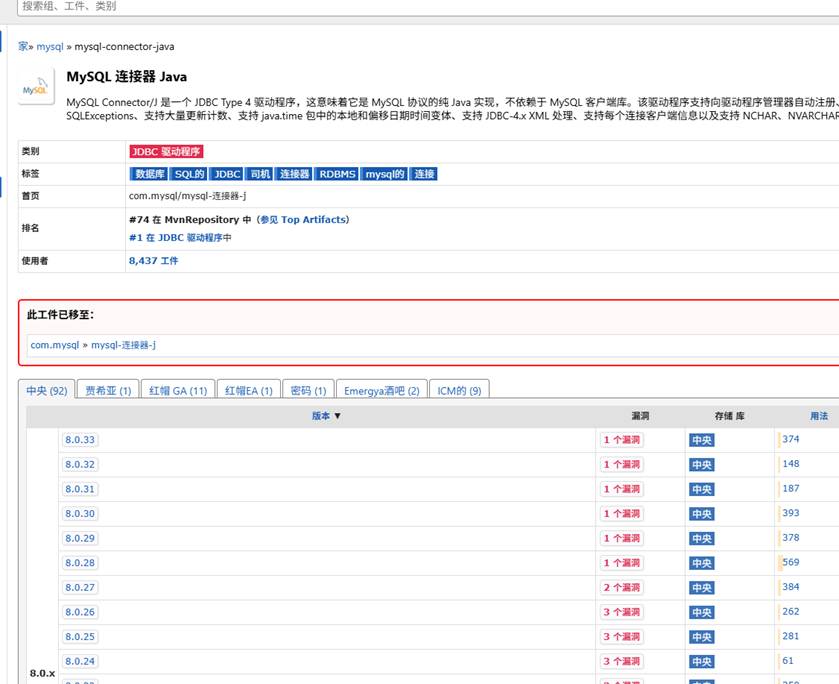Open version 8.0.24
839x684 pixels.
(80, 662)
